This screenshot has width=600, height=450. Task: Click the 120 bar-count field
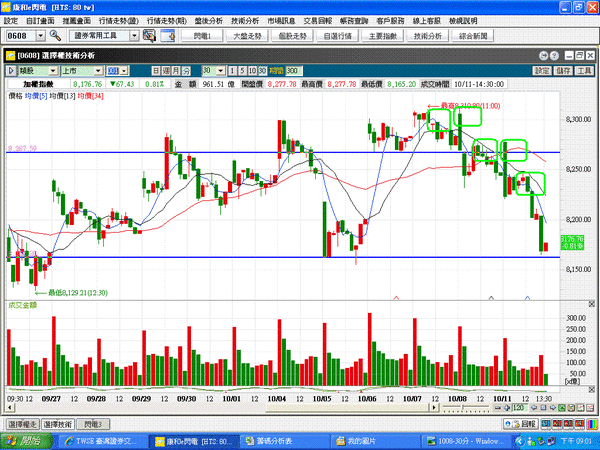pyautogui.click(x=520, y=408)
